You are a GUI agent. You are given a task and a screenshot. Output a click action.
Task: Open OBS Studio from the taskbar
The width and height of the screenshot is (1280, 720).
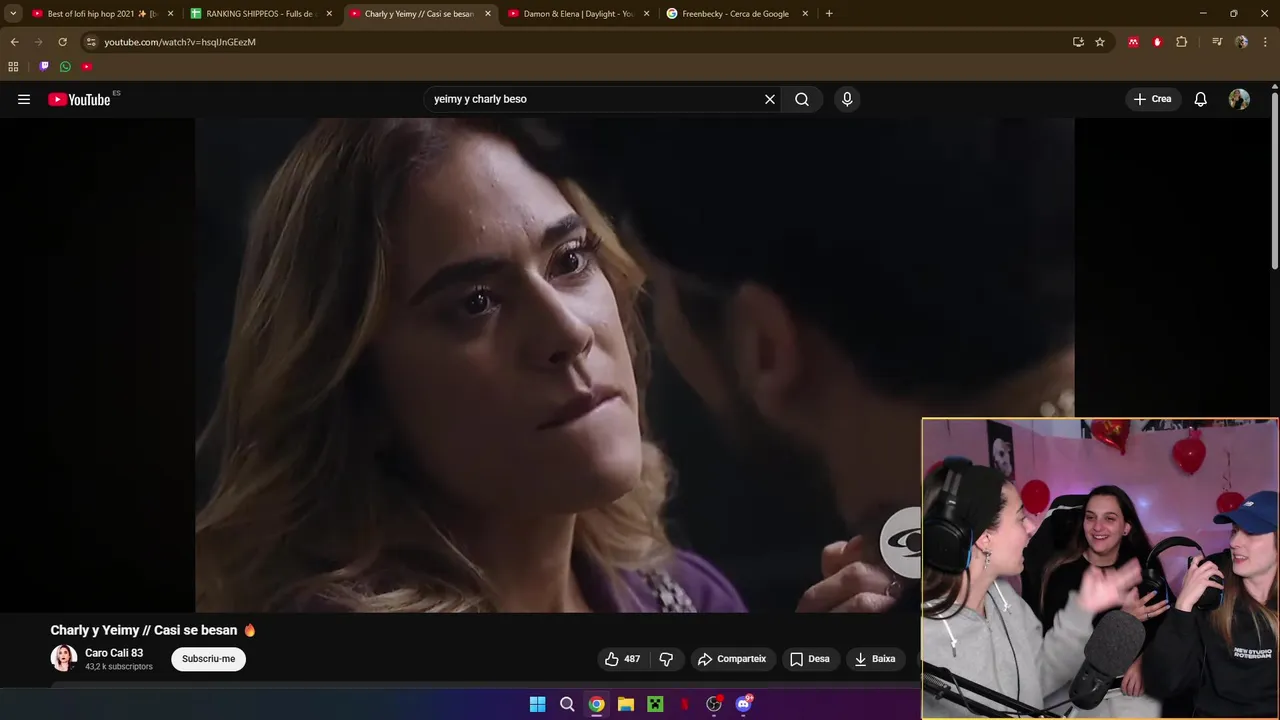point(714,704)
